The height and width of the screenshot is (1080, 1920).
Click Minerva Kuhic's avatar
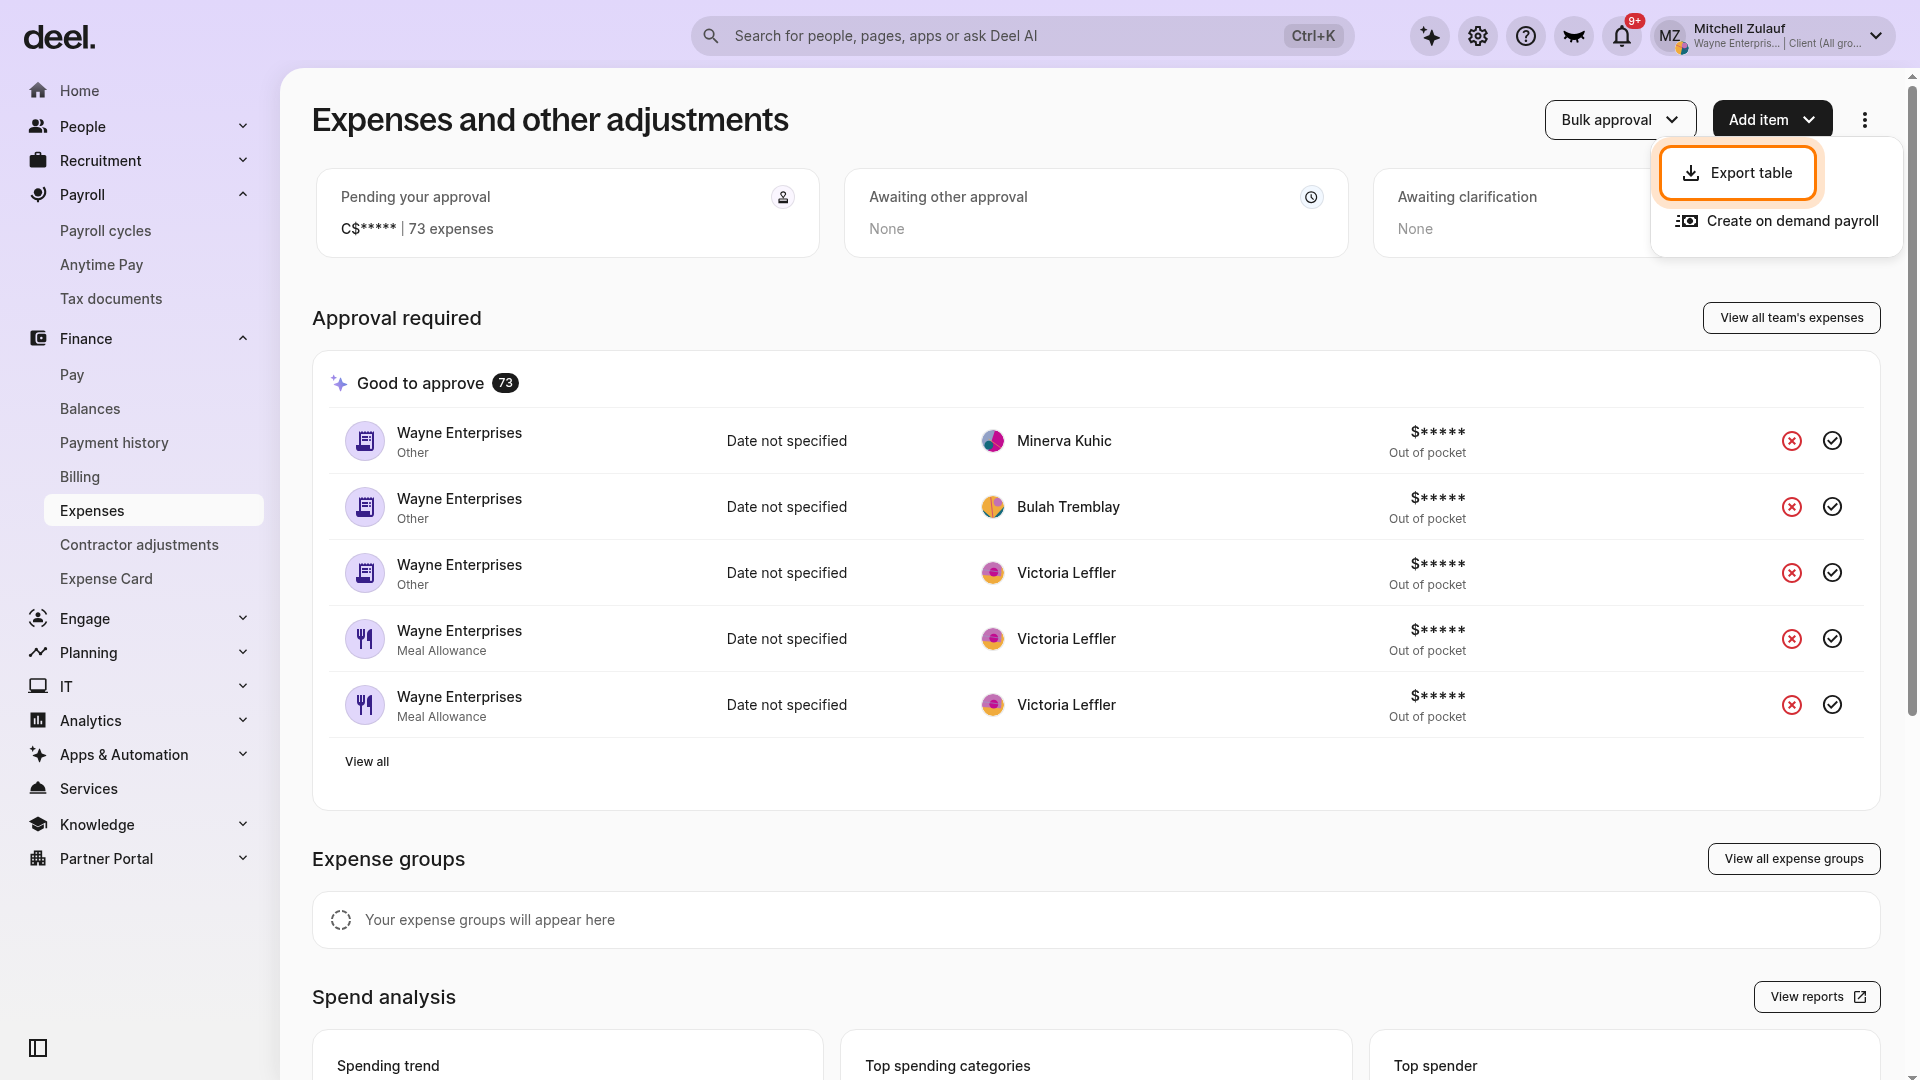click(993, 441)
